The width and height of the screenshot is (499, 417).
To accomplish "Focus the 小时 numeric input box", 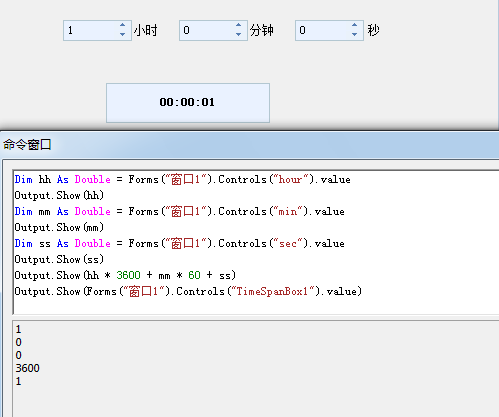I will (91, 30).
